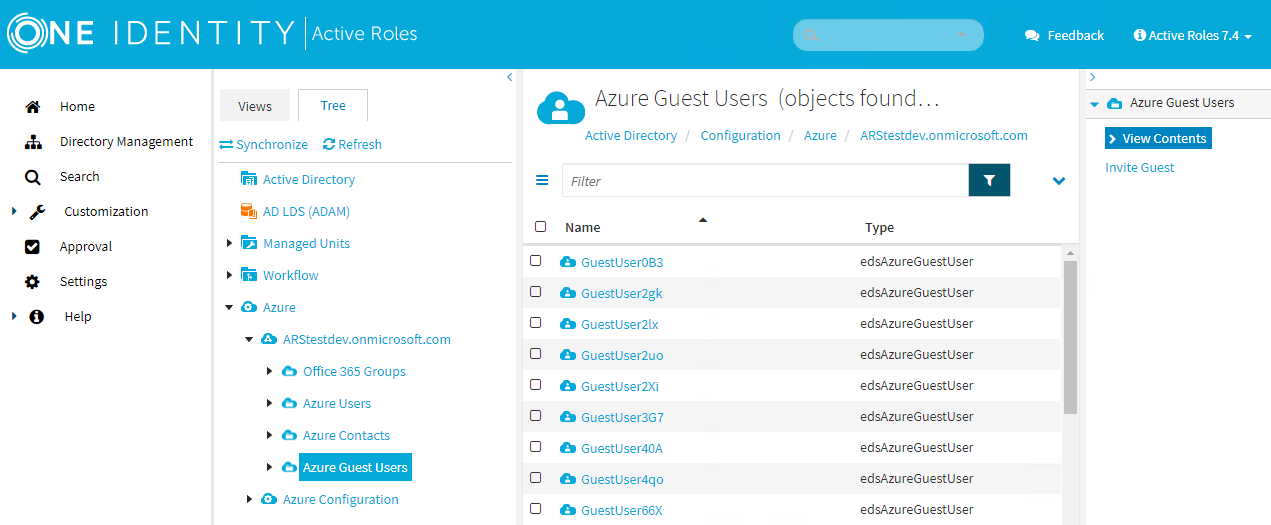Sort by the Name column header
The width and height of the screenshot is (1271, 525).
click(x=582, y=227)
